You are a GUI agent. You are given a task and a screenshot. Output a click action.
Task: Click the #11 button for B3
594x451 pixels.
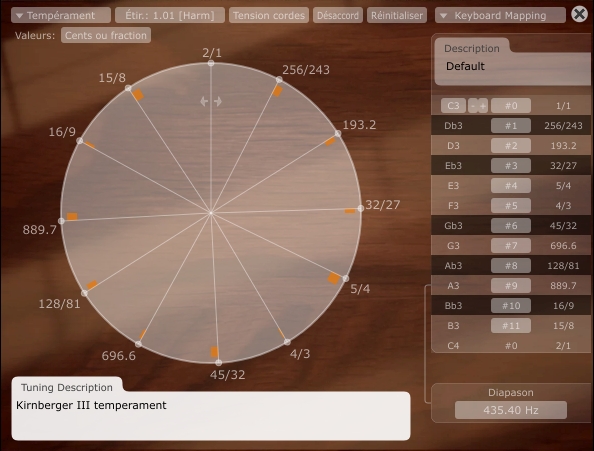tap(511, 326)
